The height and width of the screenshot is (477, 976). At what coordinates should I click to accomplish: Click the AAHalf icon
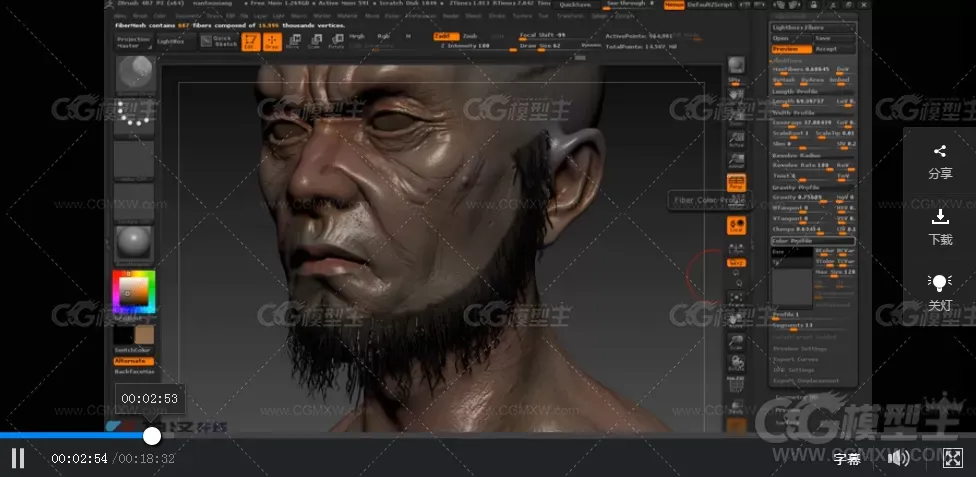coord(736,161)
